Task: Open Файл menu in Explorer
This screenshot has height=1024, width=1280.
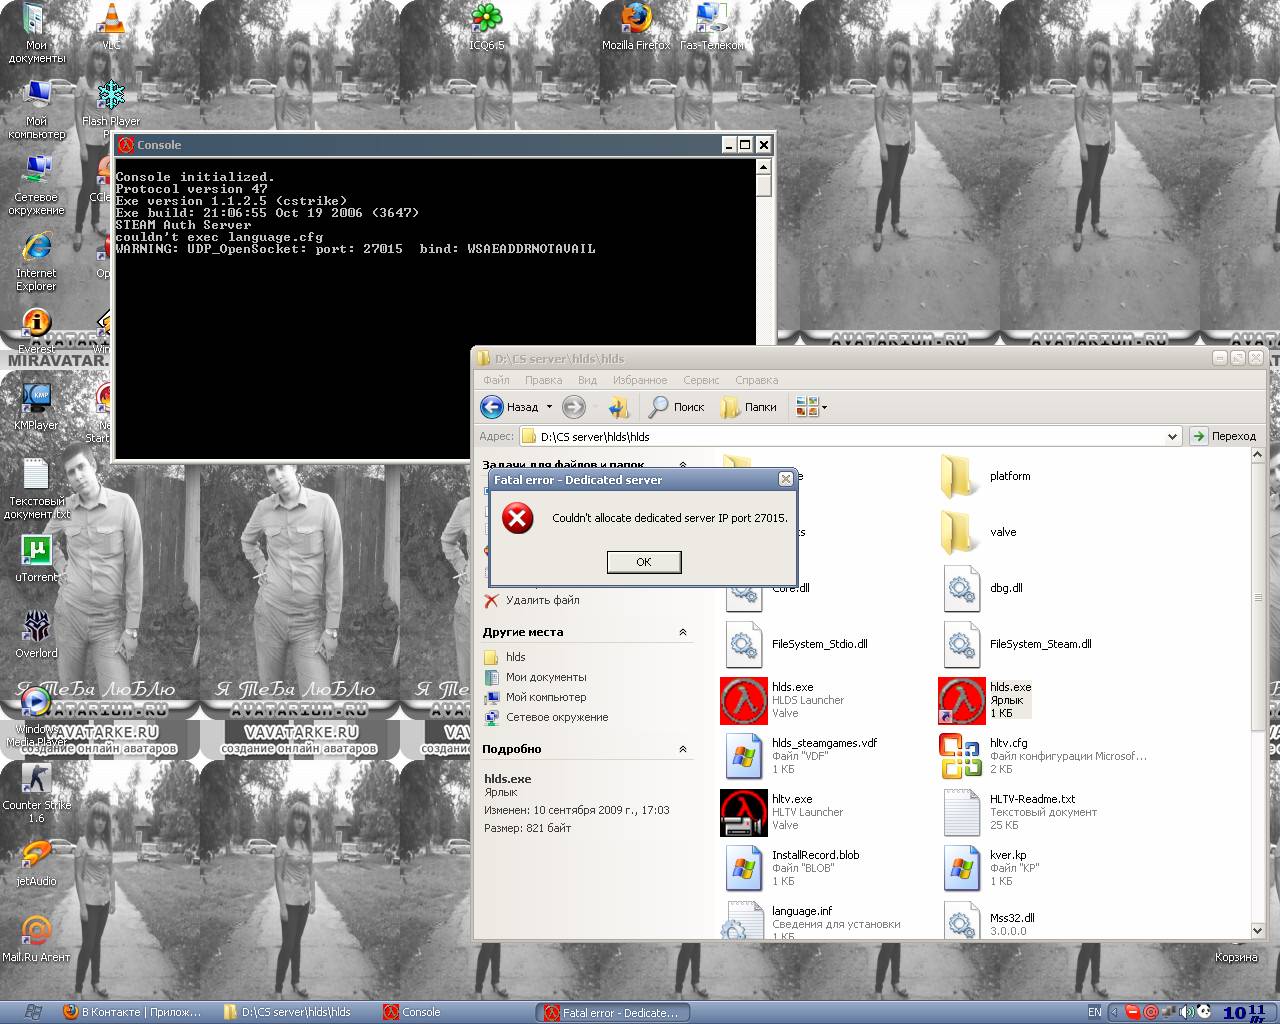Action: pyautogui.click(x=496, y=380)
